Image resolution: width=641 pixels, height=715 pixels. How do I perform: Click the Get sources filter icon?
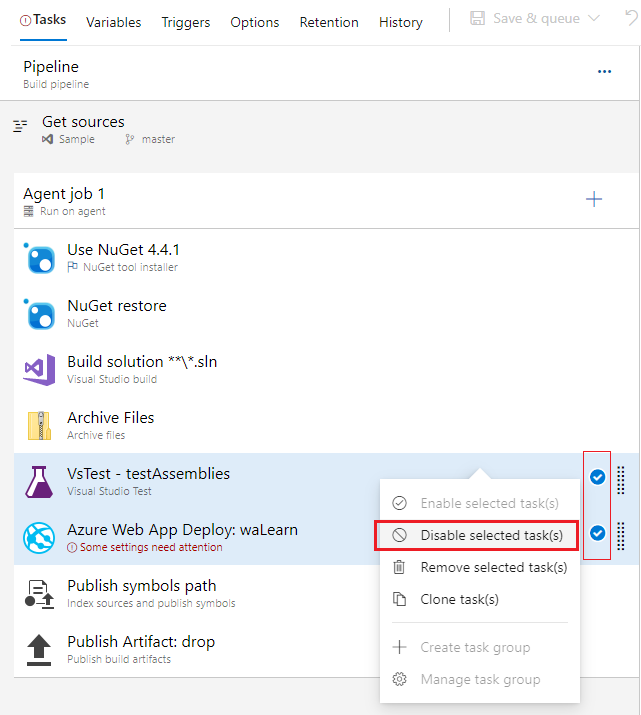pos(20,125)
